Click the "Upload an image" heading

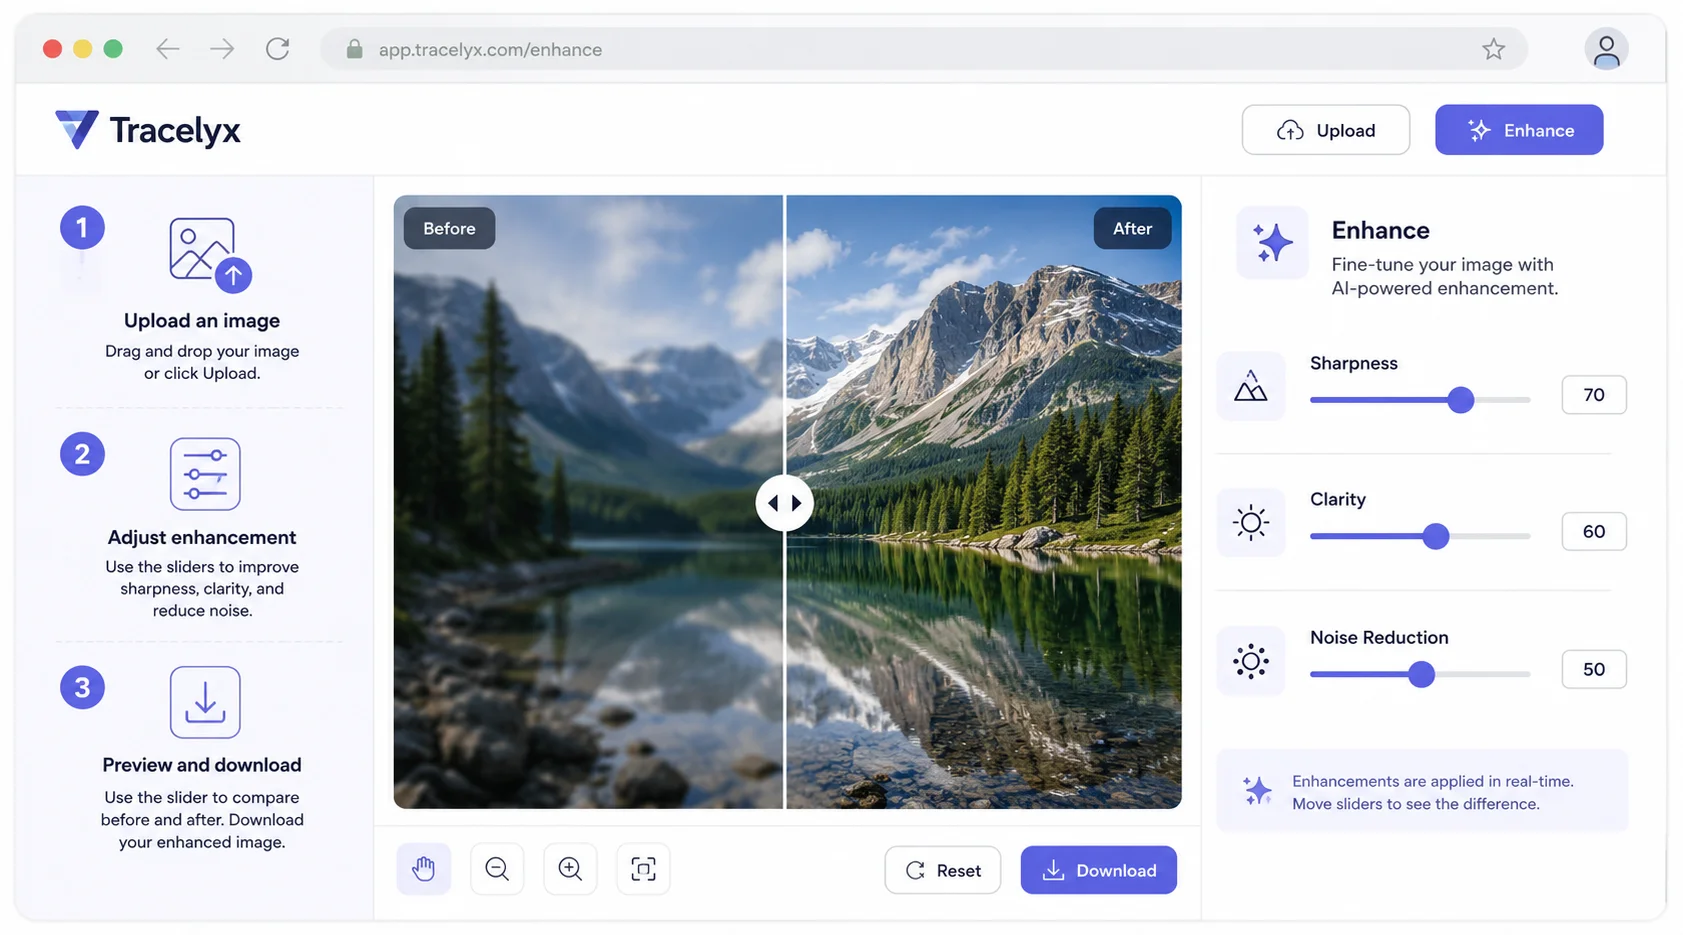202,321
